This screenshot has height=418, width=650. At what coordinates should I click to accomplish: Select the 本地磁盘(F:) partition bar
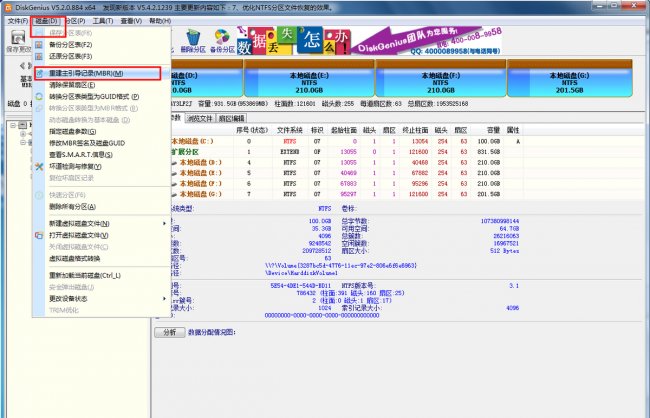click(441, 78)
